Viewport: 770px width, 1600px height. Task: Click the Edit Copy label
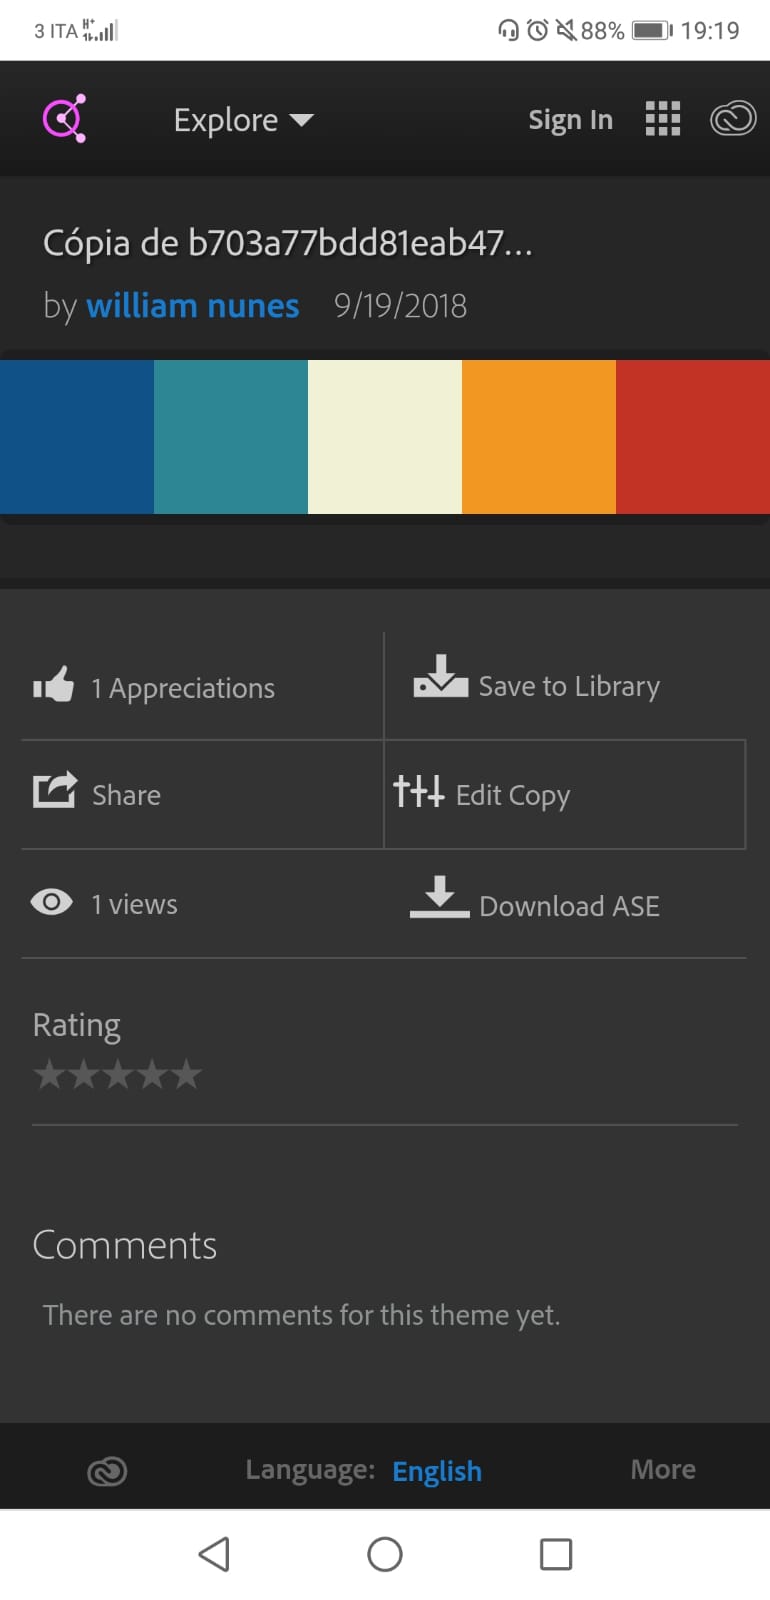[x=513, y=796]
